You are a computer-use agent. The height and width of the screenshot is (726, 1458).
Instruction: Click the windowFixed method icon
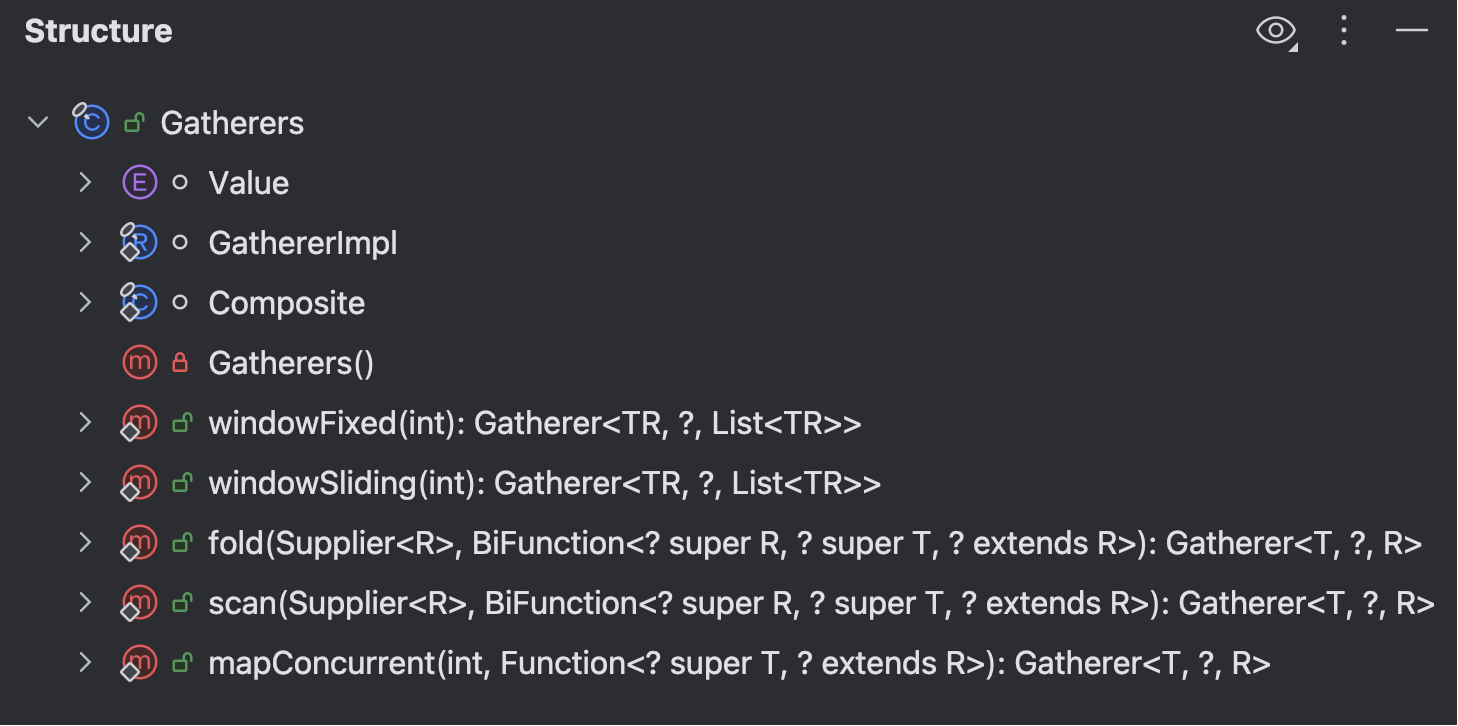[x=139, y=424]
